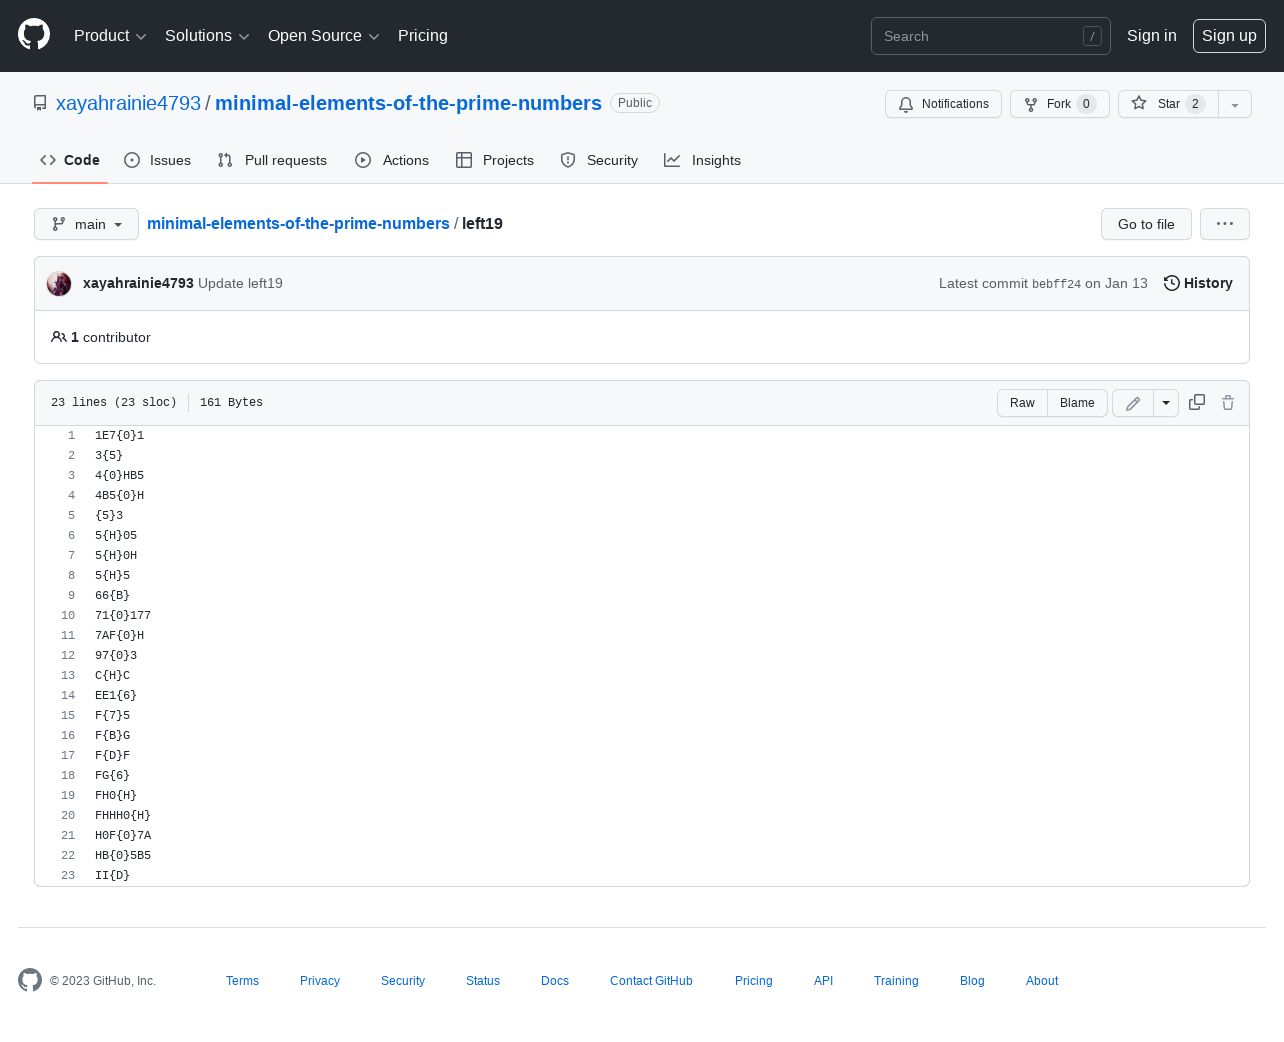Viewport: 1284px width, 1042px height.
Task: Open the Solutions menu
Action: (207, 36)
